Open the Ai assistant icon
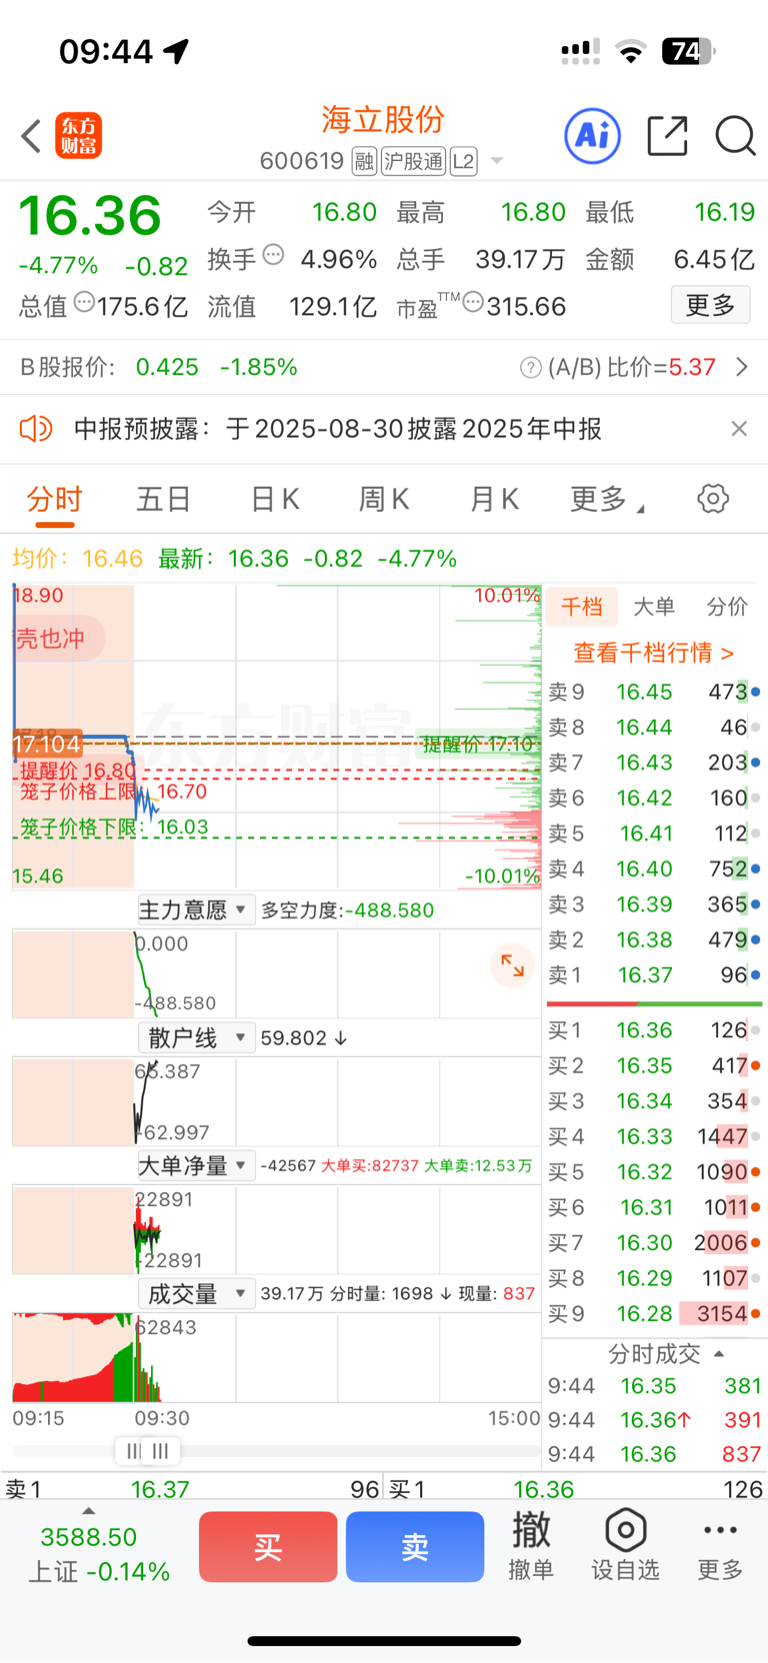 pyautogui.click(x=593, y=135)
